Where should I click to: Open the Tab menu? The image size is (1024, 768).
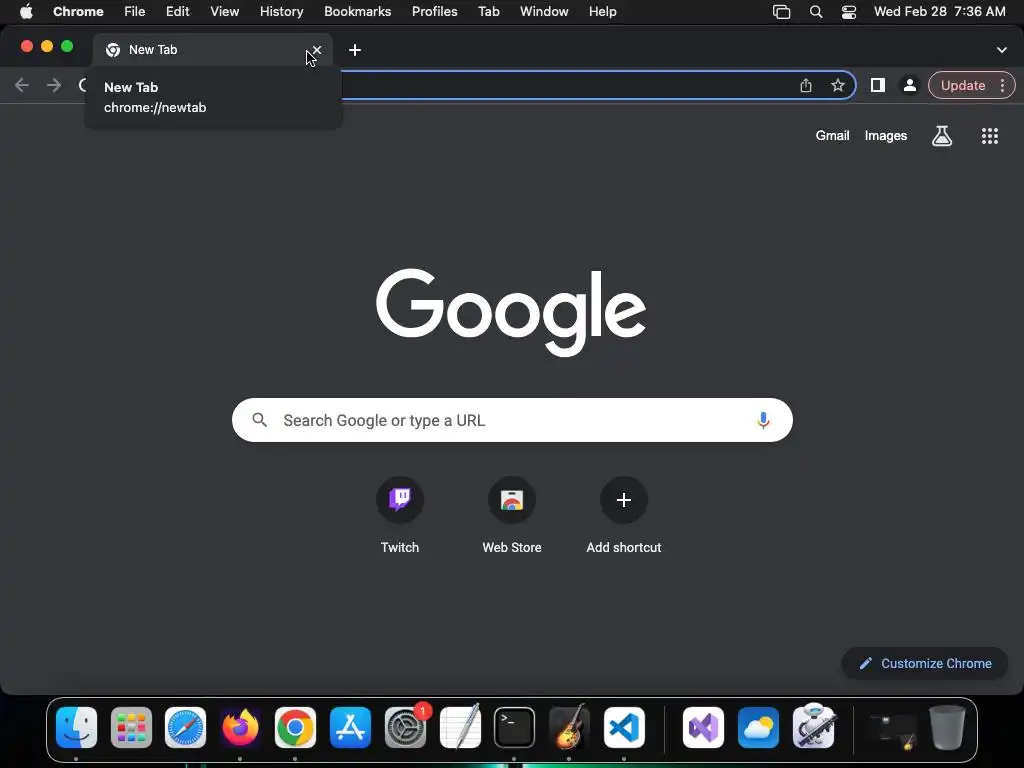tap(488, 12)
